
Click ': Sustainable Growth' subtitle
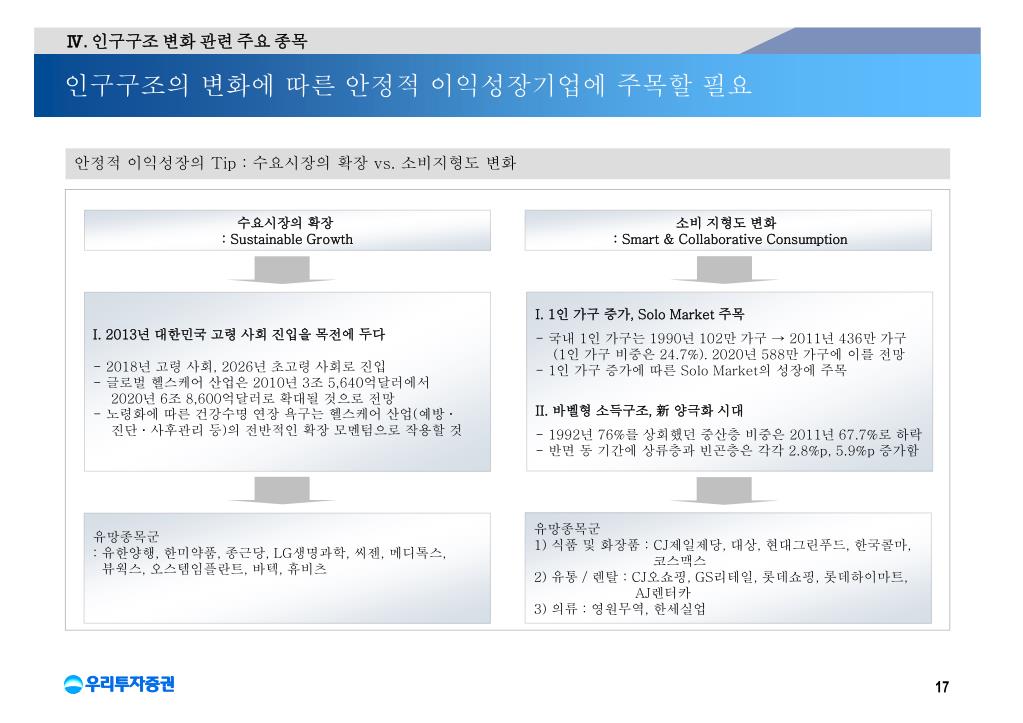tap(287, 239)
